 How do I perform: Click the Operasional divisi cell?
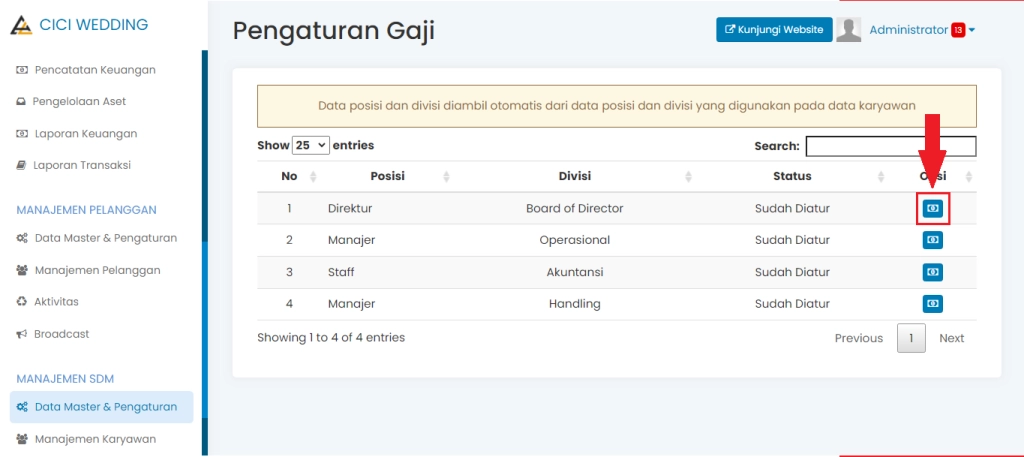(x=575, y=240)
